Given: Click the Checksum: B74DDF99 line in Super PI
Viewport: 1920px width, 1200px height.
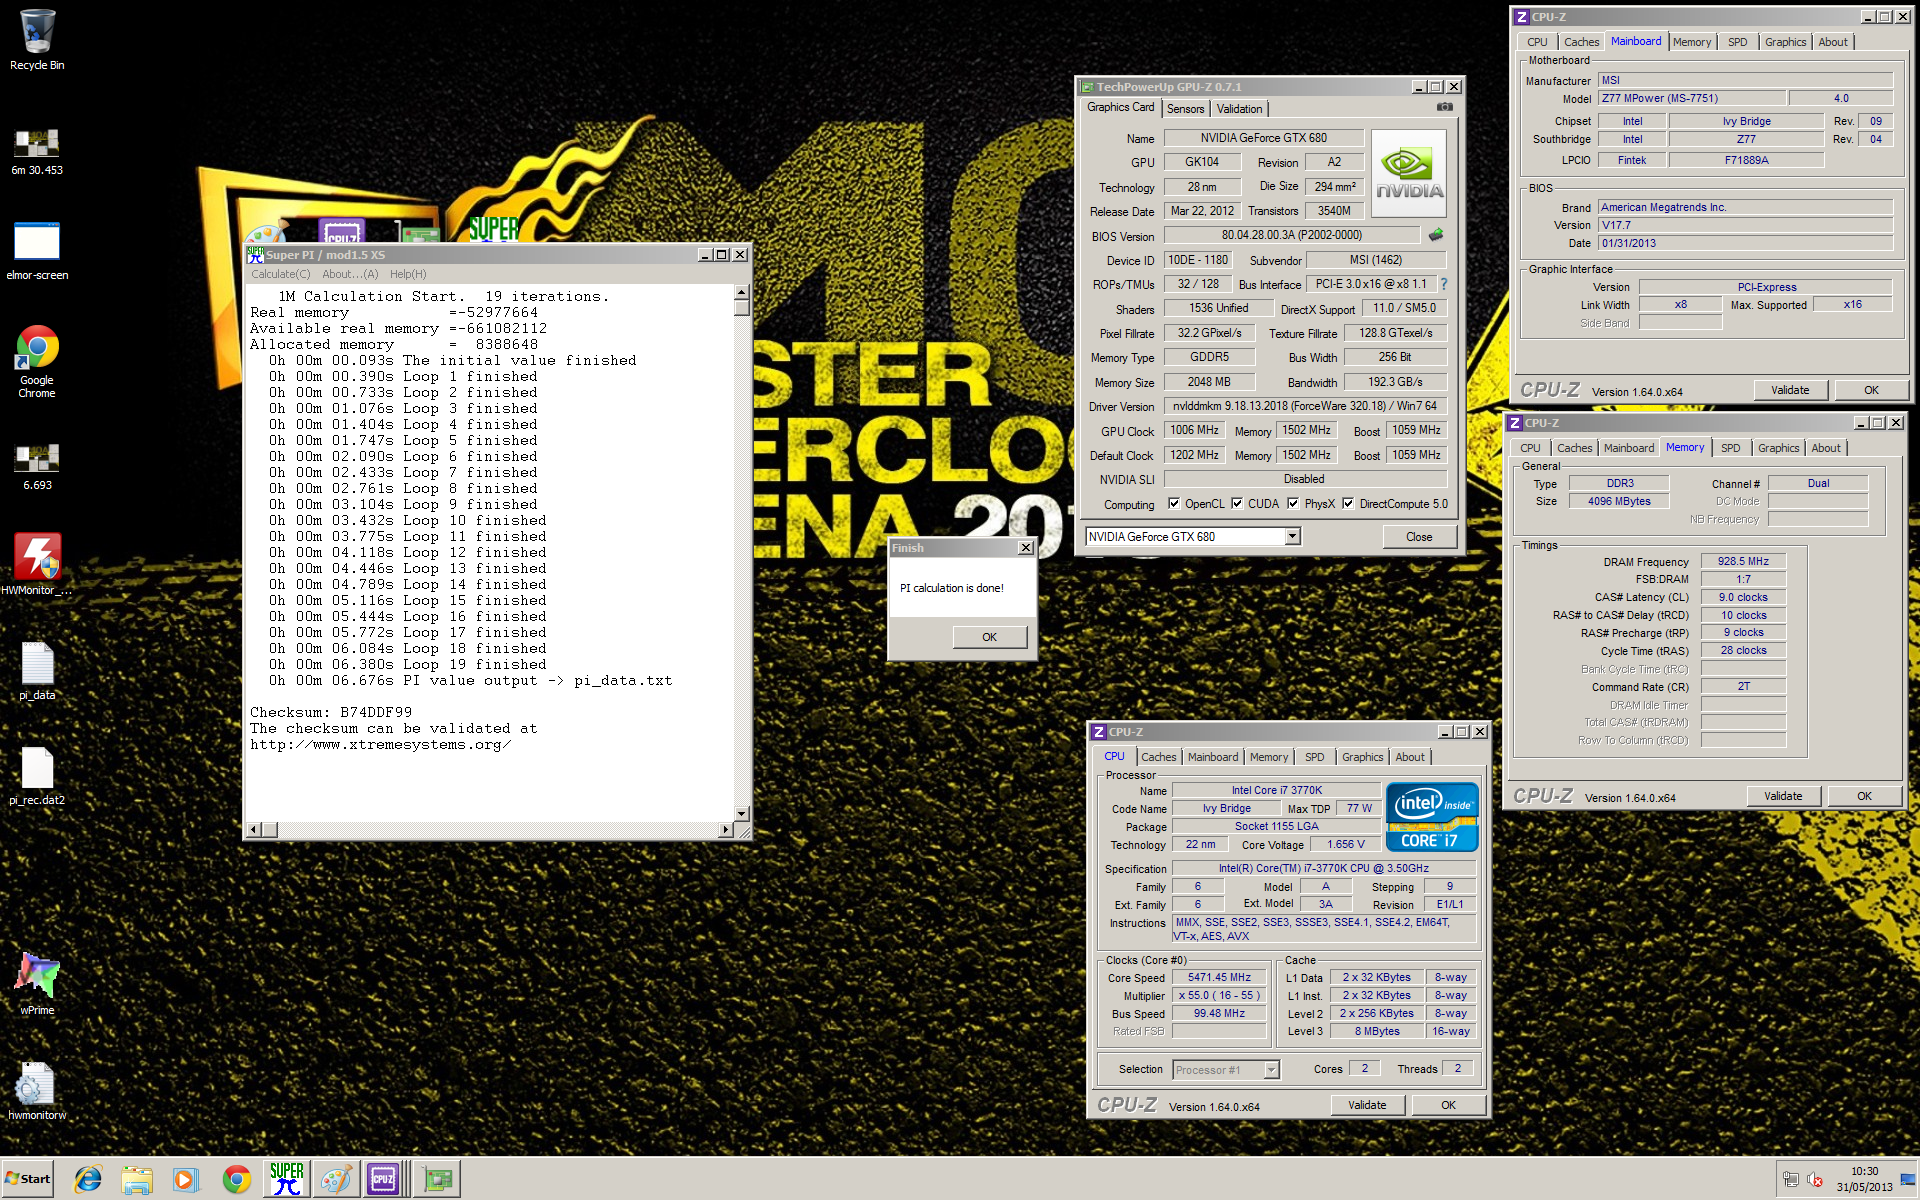Looking at the screenshot, I should [x=331, y=712].
